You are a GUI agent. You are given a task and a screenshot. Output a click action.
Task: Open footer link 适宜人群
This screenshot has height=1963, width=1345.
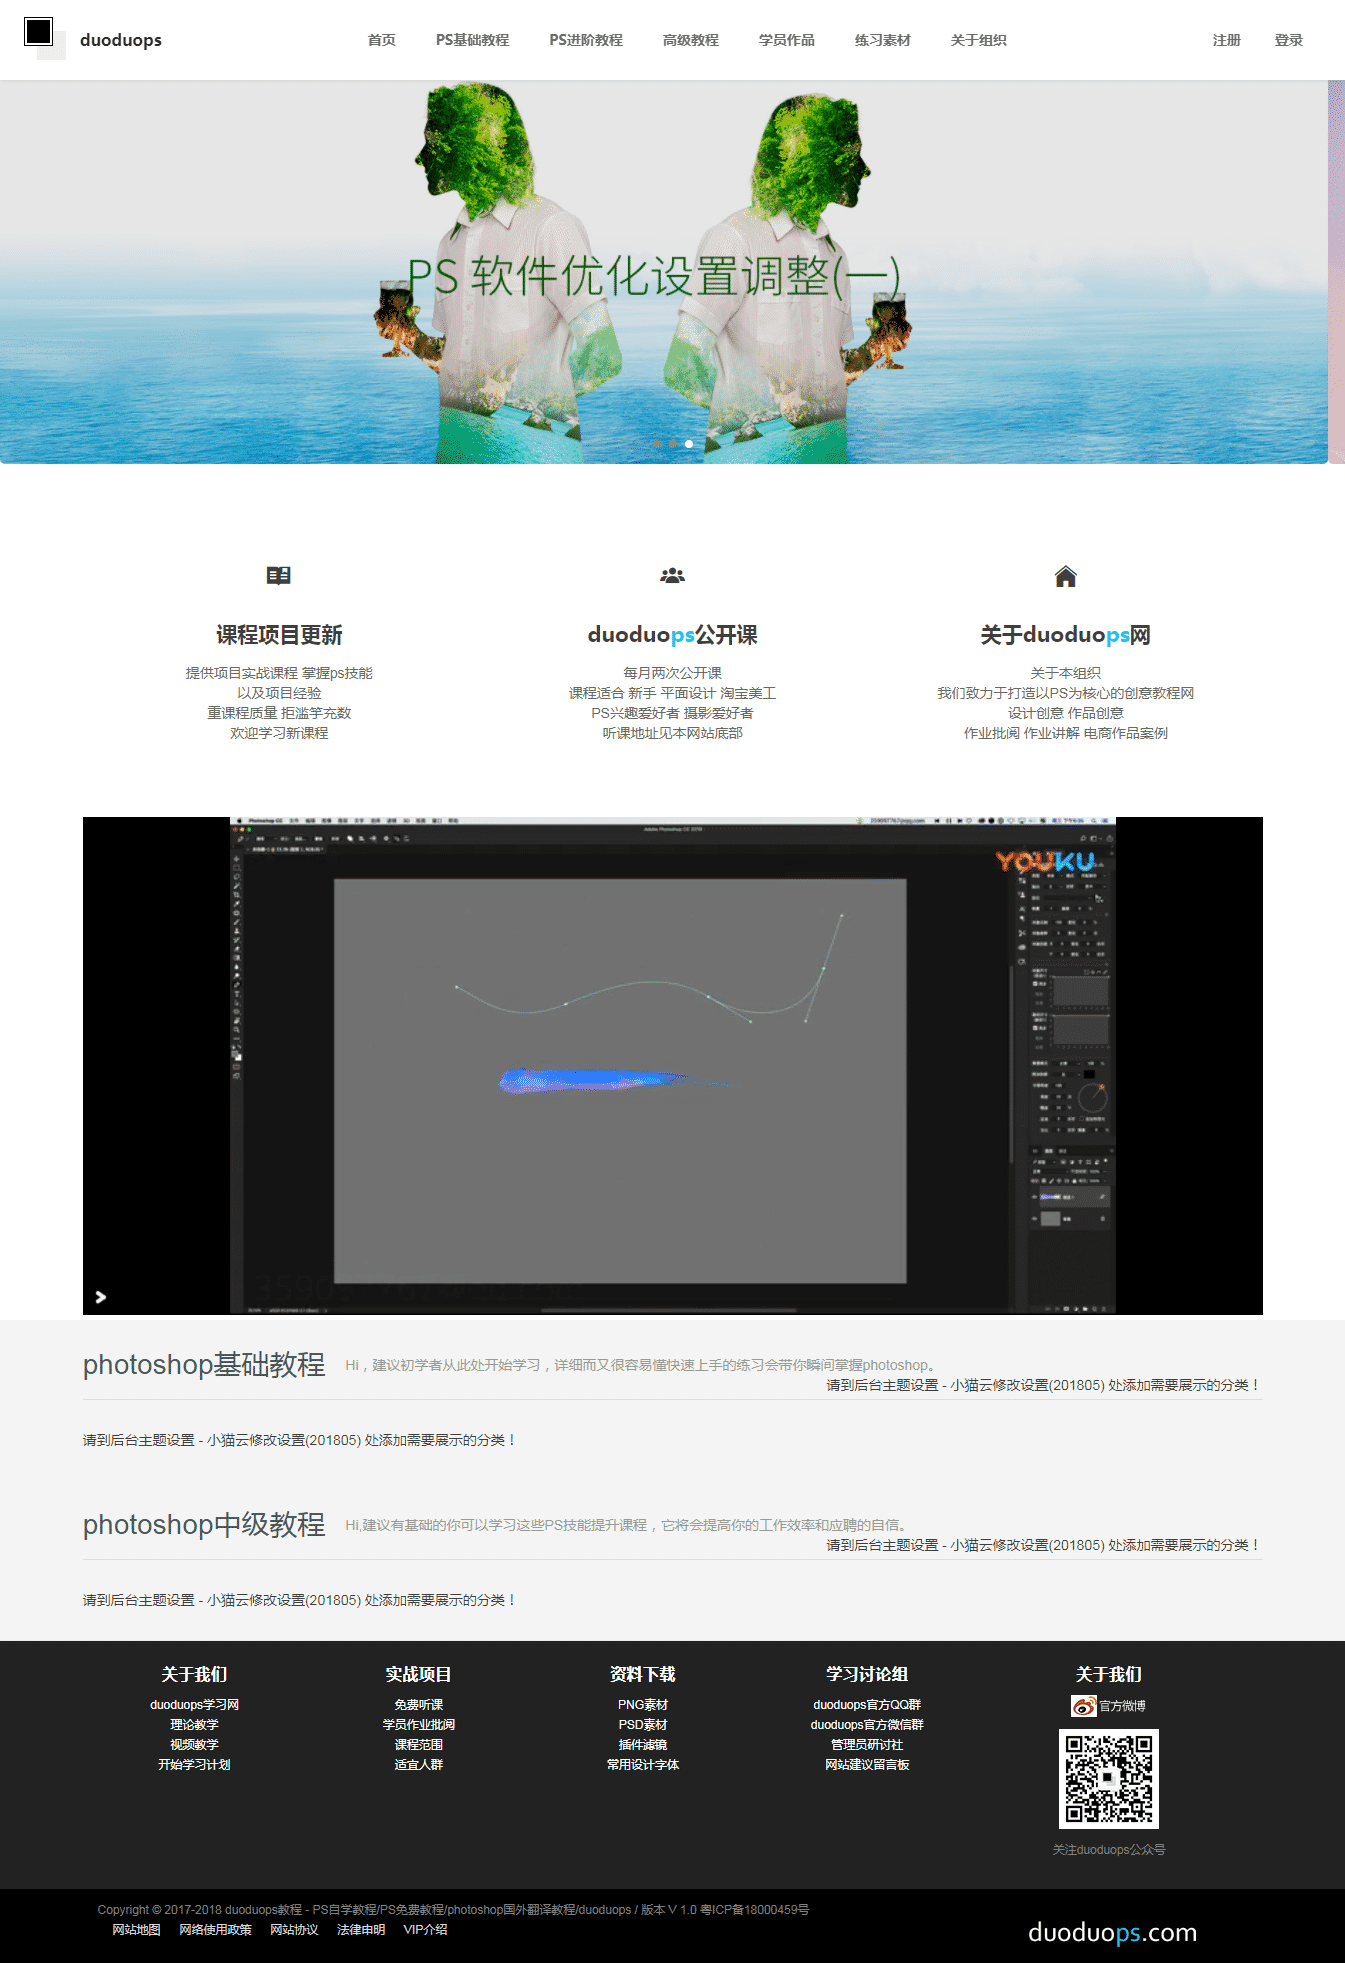click(x=419, y=1765)
